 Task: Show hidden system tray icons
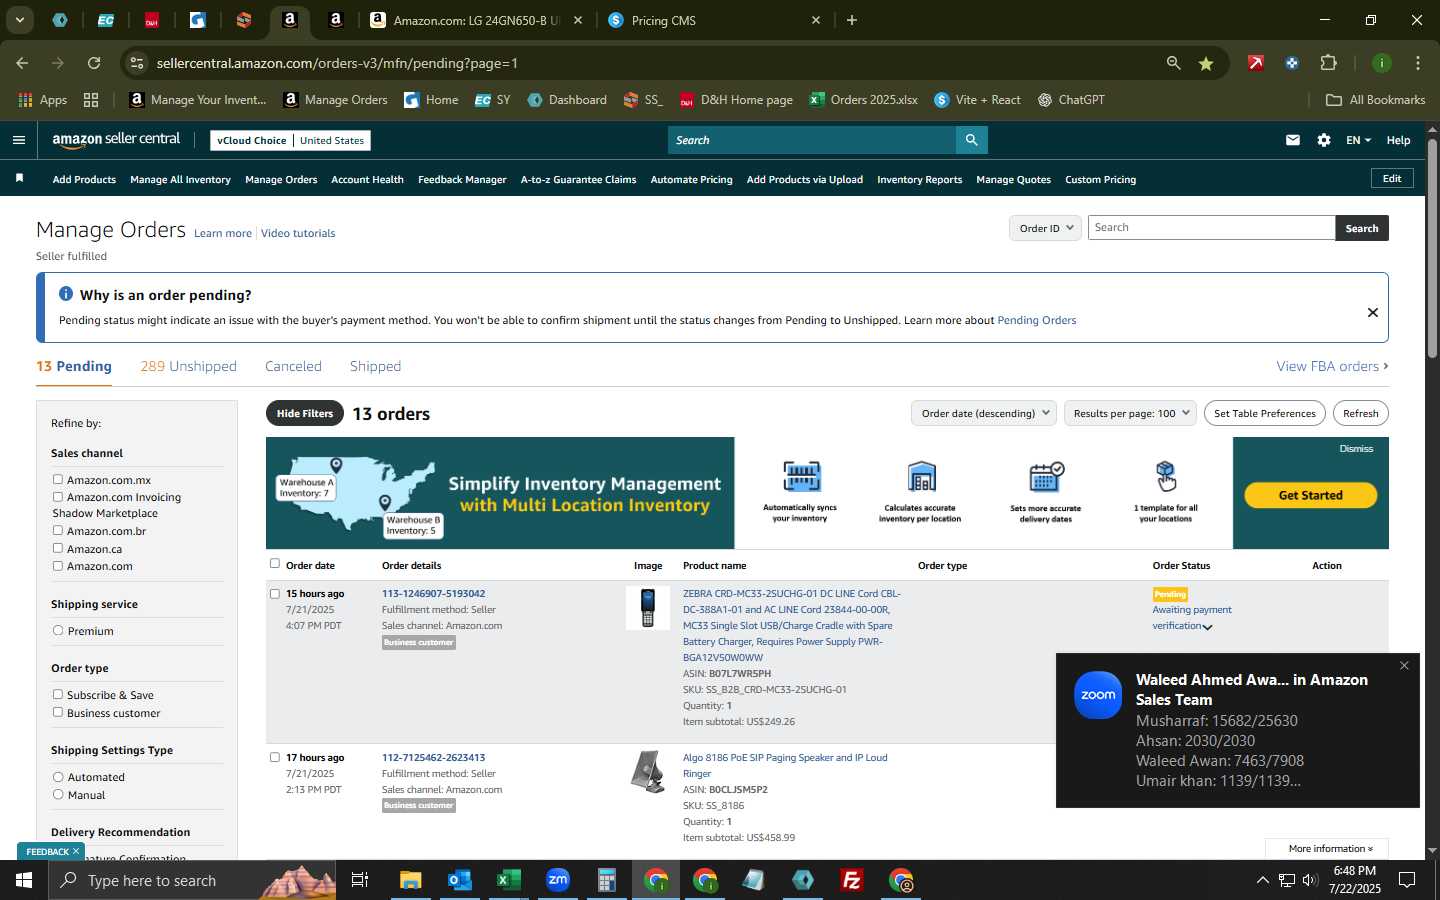click(1262, 880)
